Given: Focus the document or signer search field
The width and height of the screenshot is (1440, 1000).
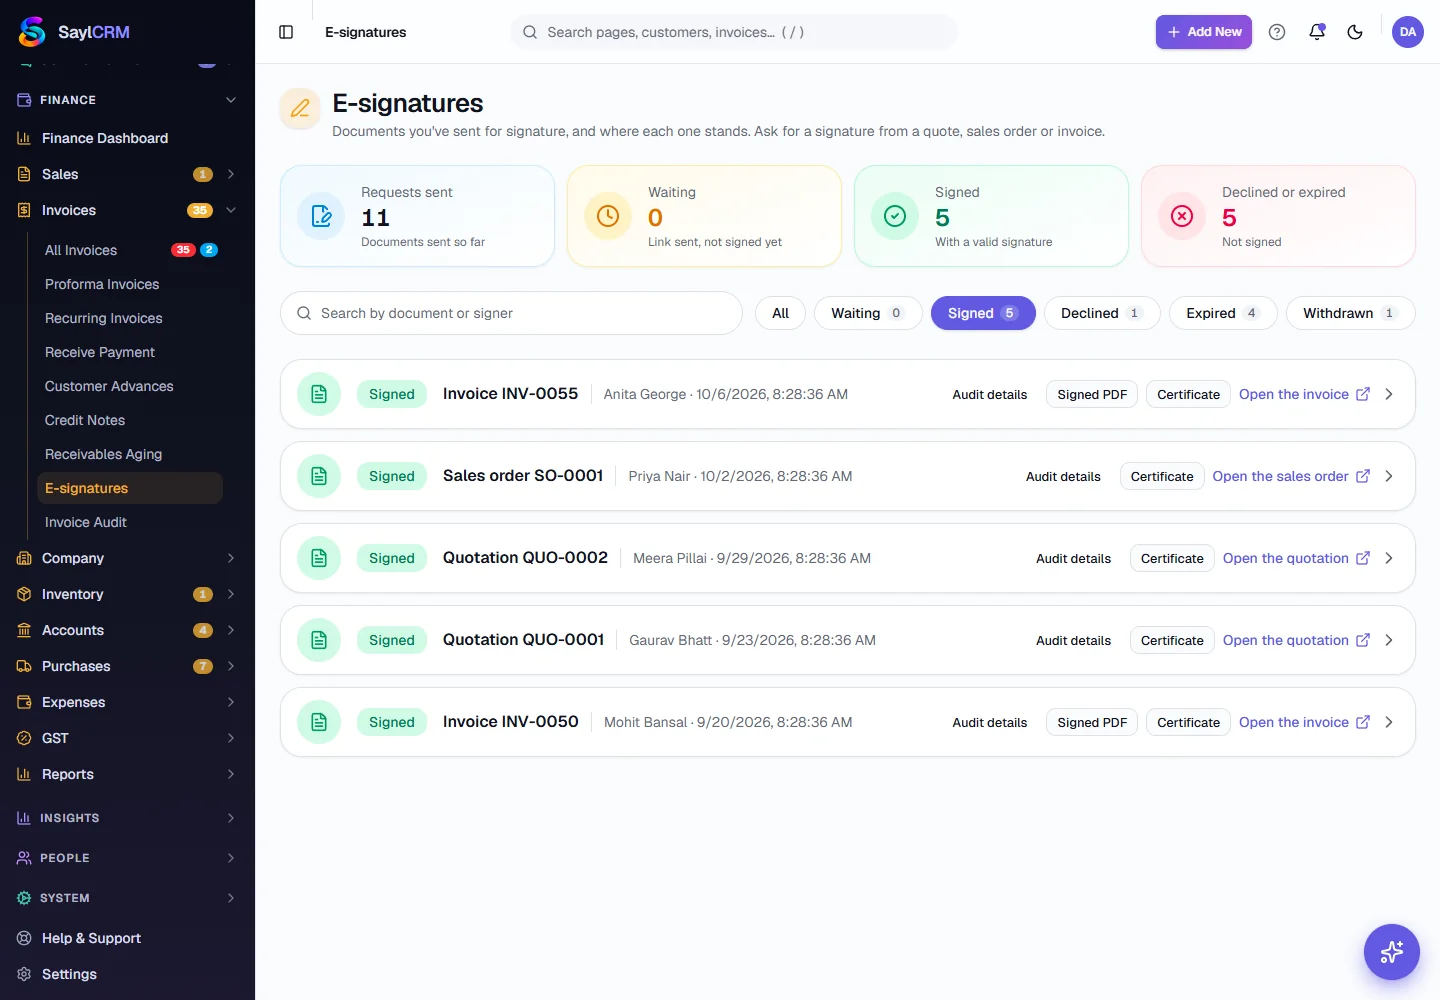Looking at the screenshot, I should 511,313.
